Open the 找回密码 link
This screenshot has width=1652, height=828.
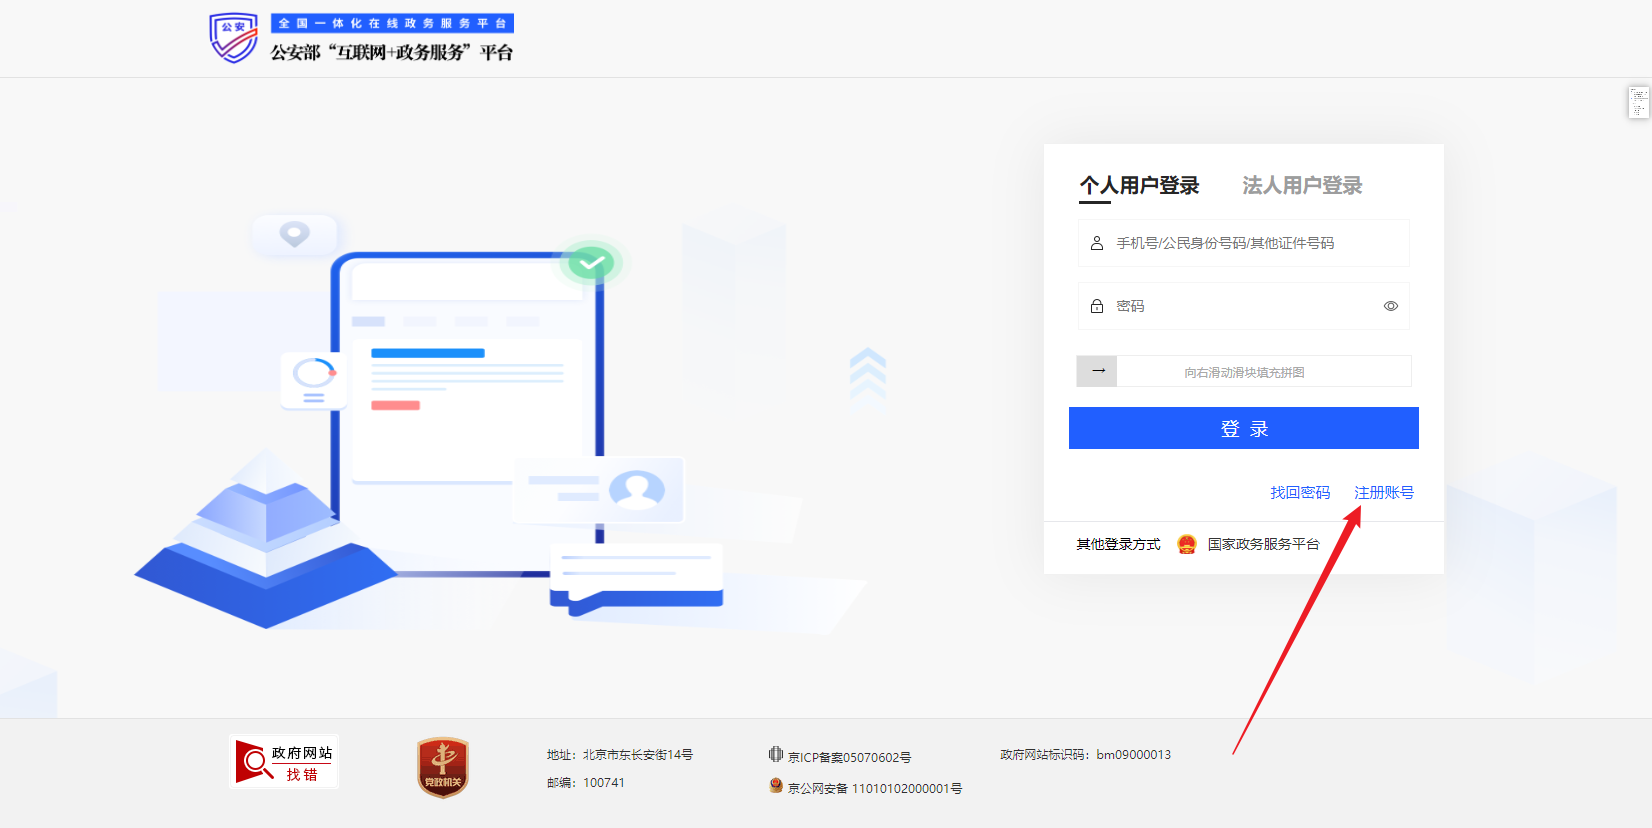(1300, 492)
